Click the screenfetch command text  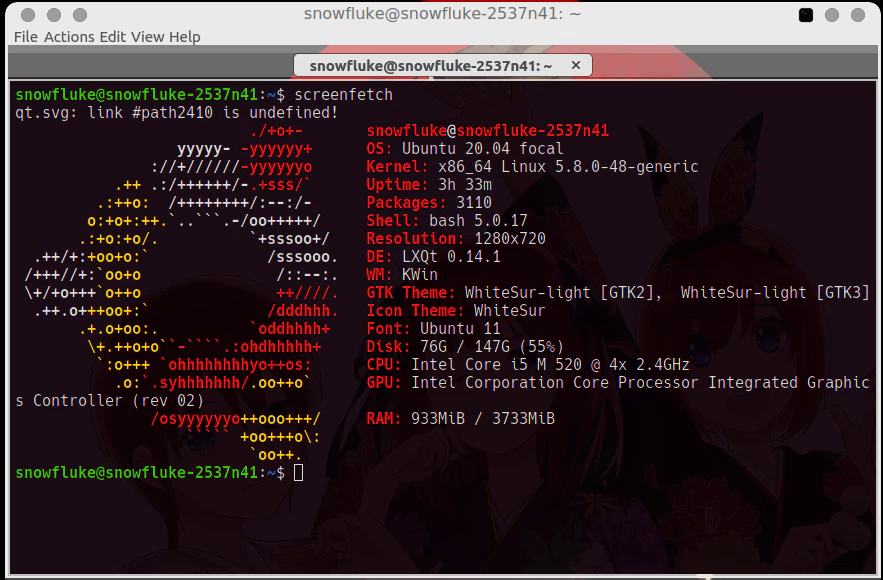pos(344,94)
